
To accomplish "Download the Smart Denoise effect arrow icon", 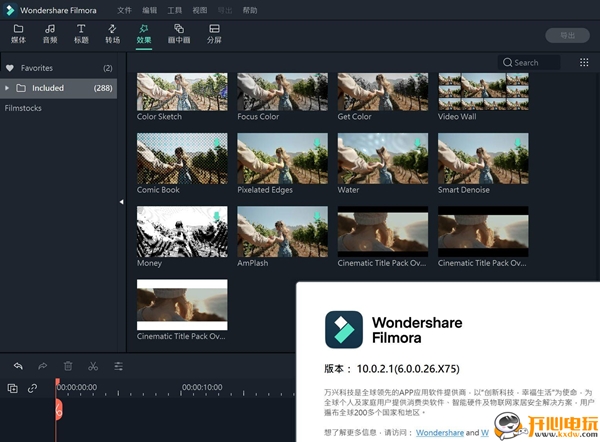I will (518, 143).
